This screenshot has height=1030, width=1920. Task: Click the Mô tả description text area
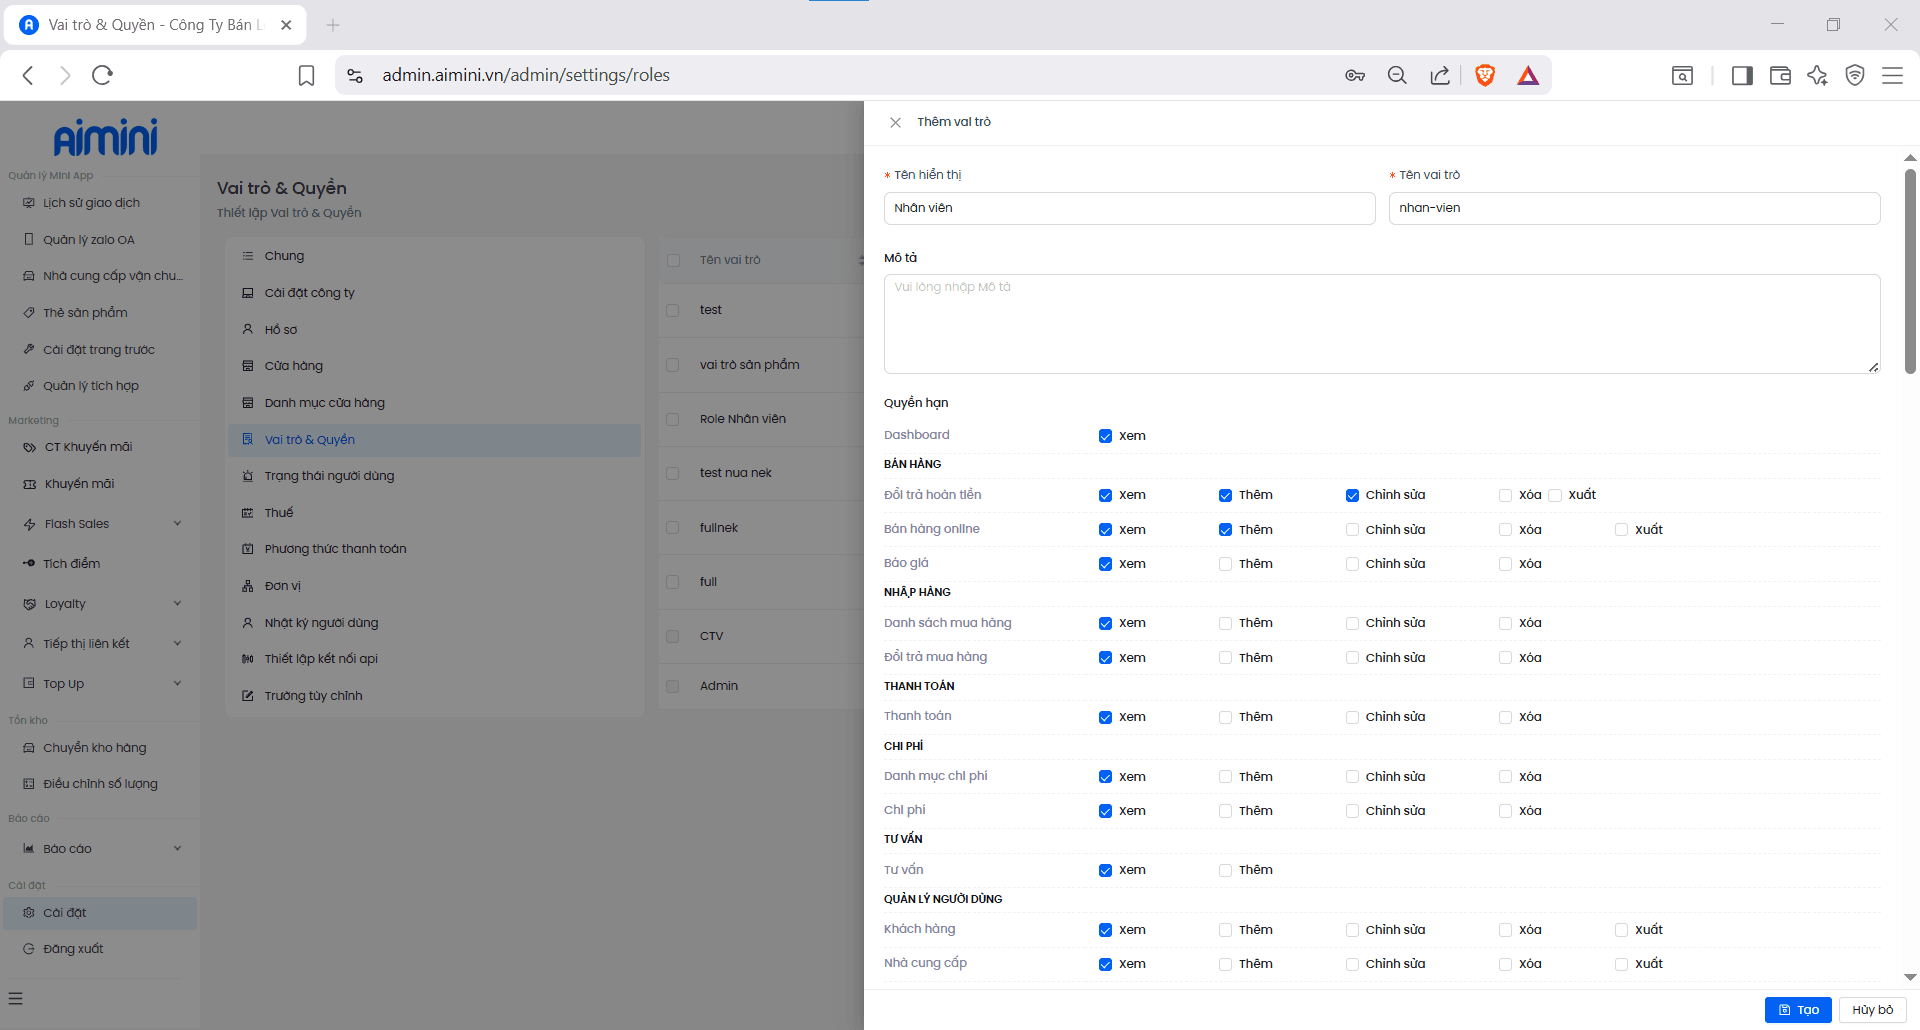(1380, 324)
